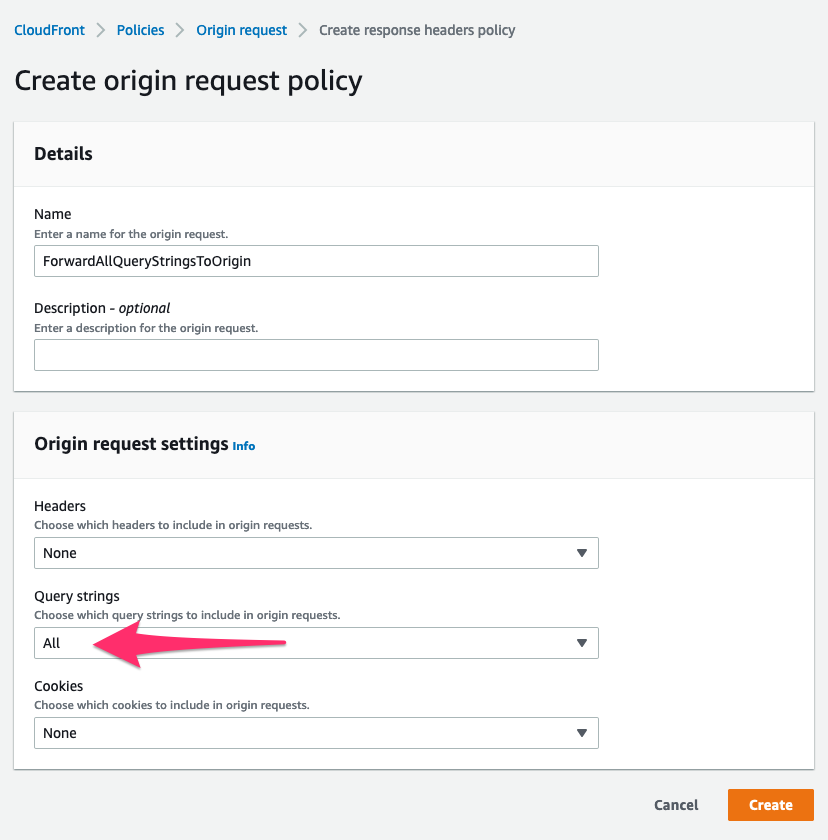Open the Query strings dropdown
Screen dimensions: 828x840
(316, 643)
